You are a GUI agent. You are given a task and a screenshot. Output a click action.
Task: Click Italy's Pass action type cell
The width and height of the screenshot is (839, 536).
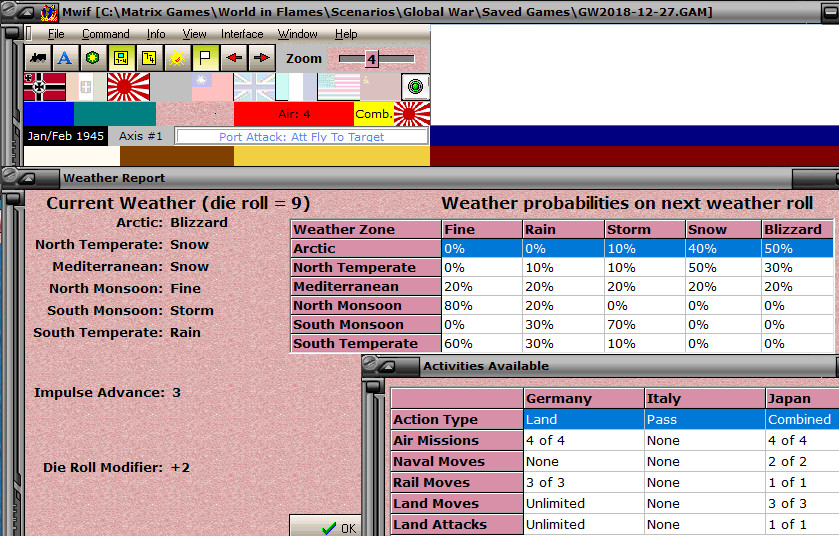pyautogui.click(x=705, y=419)
